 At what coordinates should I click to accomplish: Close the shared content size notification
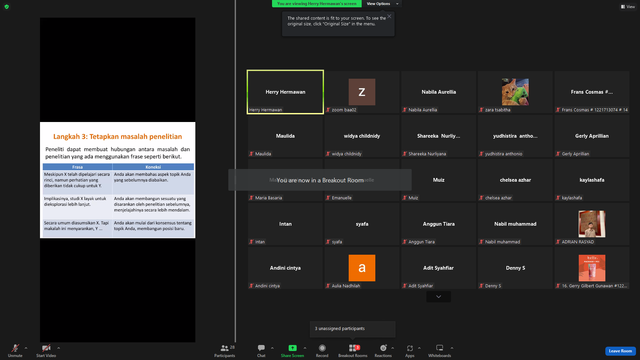pyautogui.click(x=389, y=16)
